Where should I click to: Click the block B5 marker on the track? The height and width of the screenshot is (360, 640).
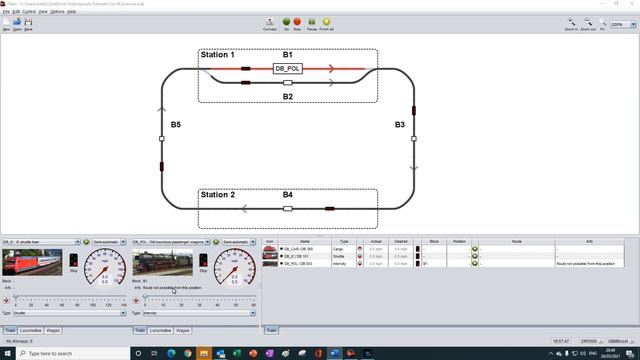point(162,139)
